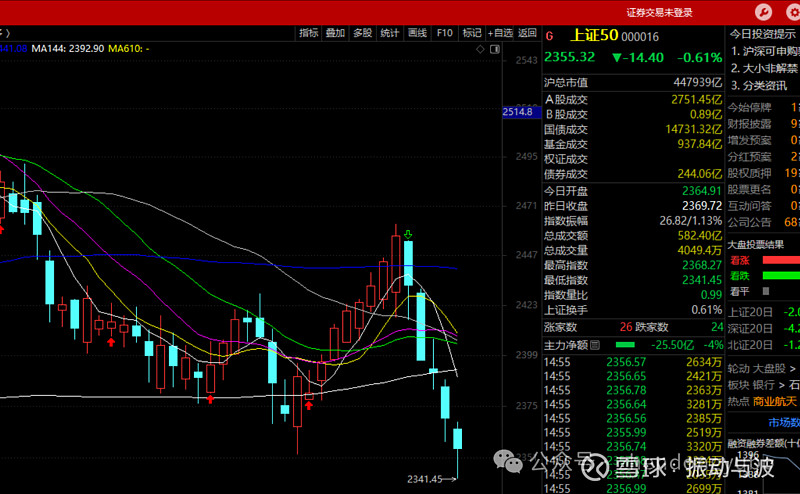
Task: Click the 国债成交 14731.32亿 value
Action: tap(694, 130)
